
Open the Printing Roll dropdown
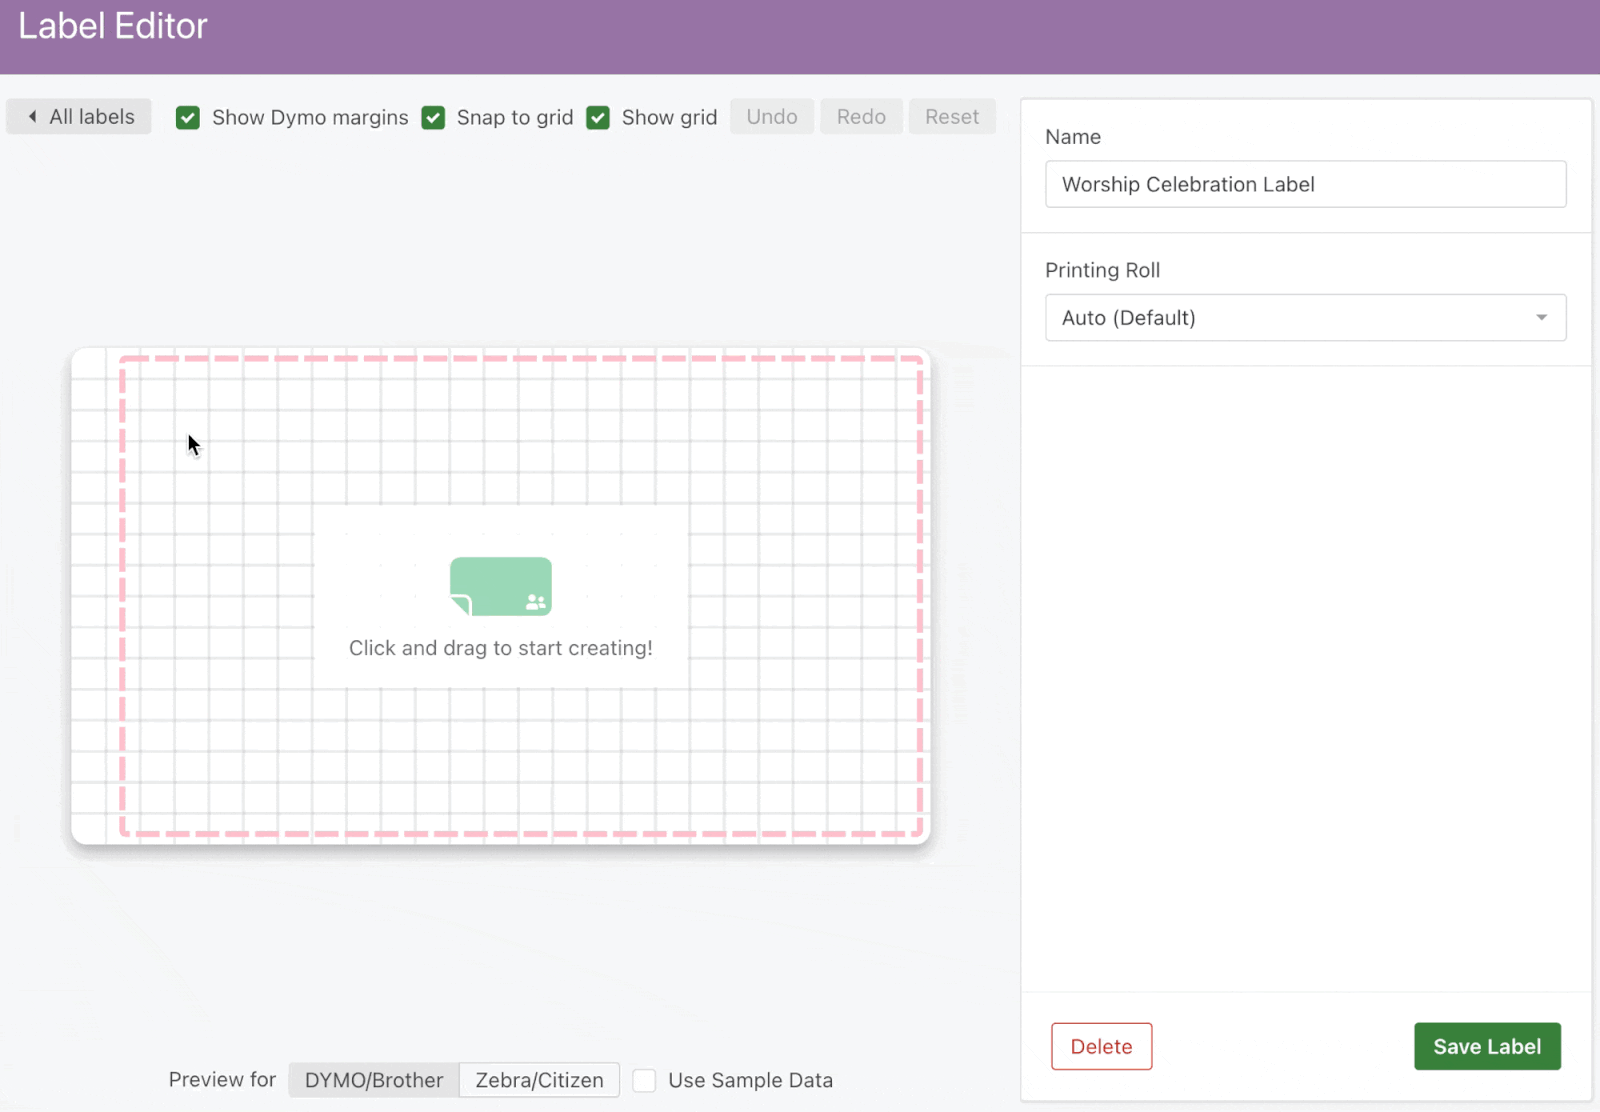coord(1306,318)
